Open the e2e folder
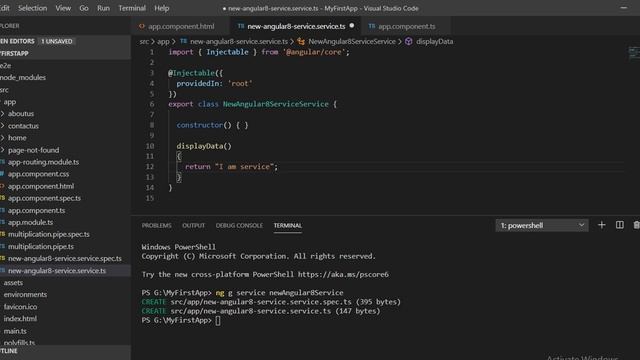Image resolution: width=640 pixels, height=360 pixels. pyautogui.click(x=5, y=65)
